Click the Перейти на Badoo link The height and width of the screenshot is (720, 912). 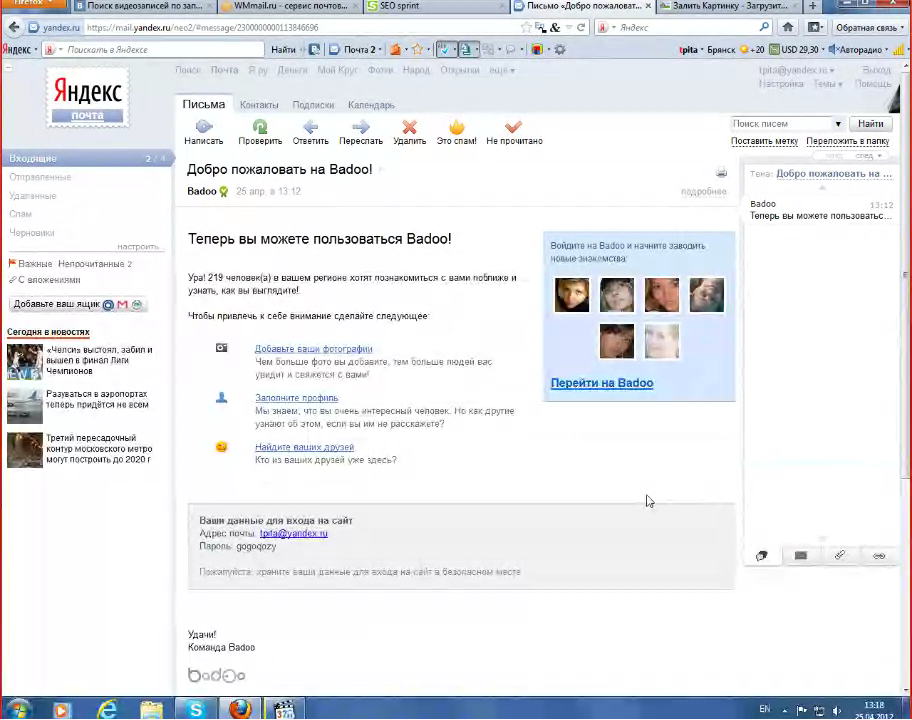pyautogui.click(x=601, y=383)
